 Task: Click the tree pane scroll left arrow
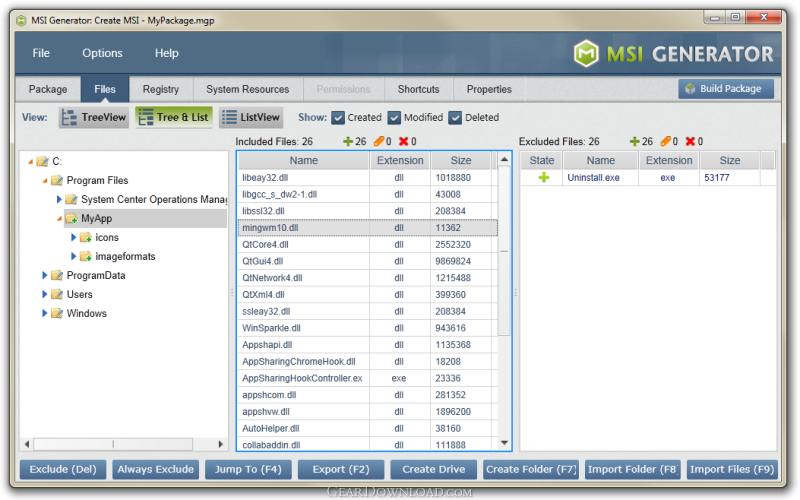pos(27,444)
